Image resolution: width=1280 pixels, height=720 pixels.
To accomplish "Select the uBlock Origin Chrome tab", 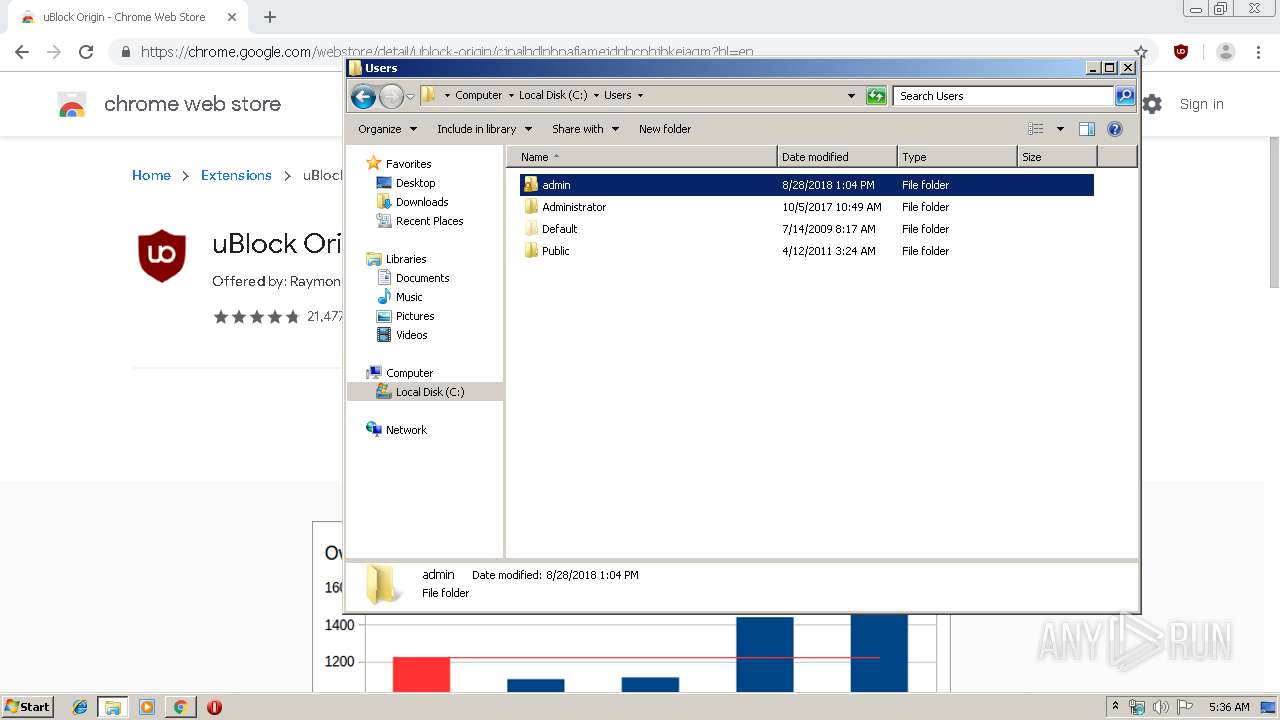I will (x=125, y=17).
